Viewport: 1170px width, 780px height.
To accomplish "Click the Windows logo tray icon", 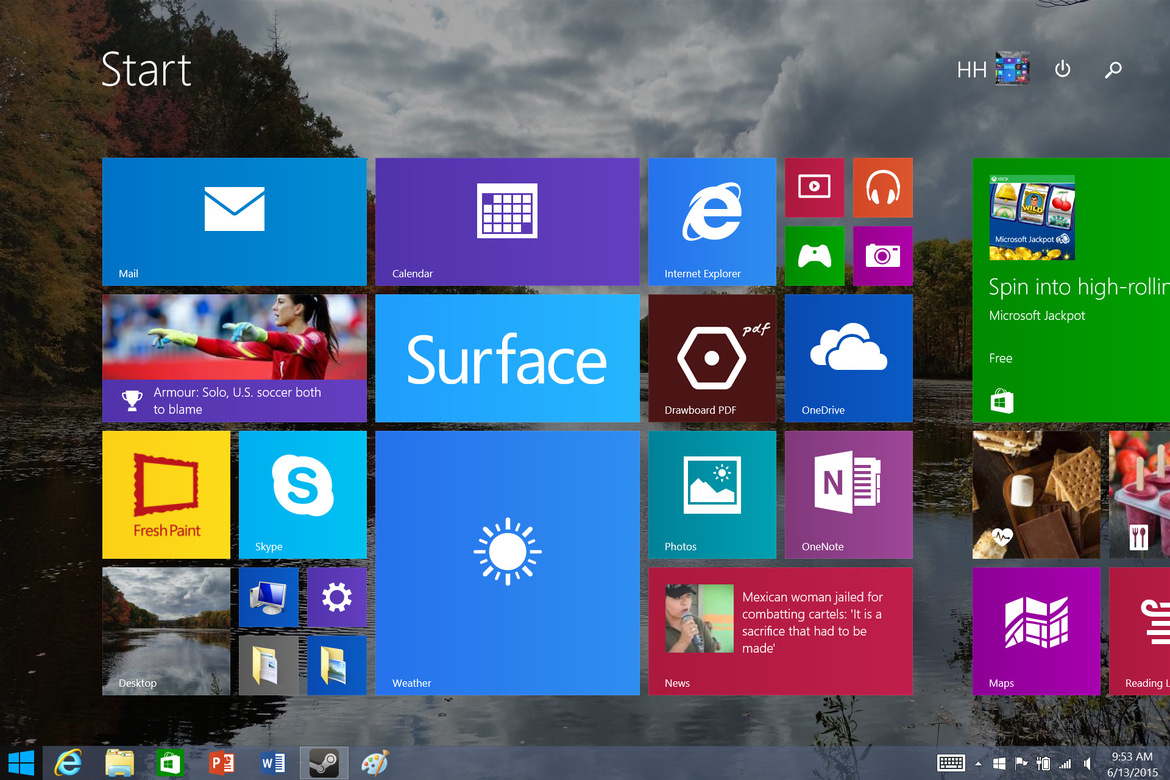I will (x=999, y=764).
